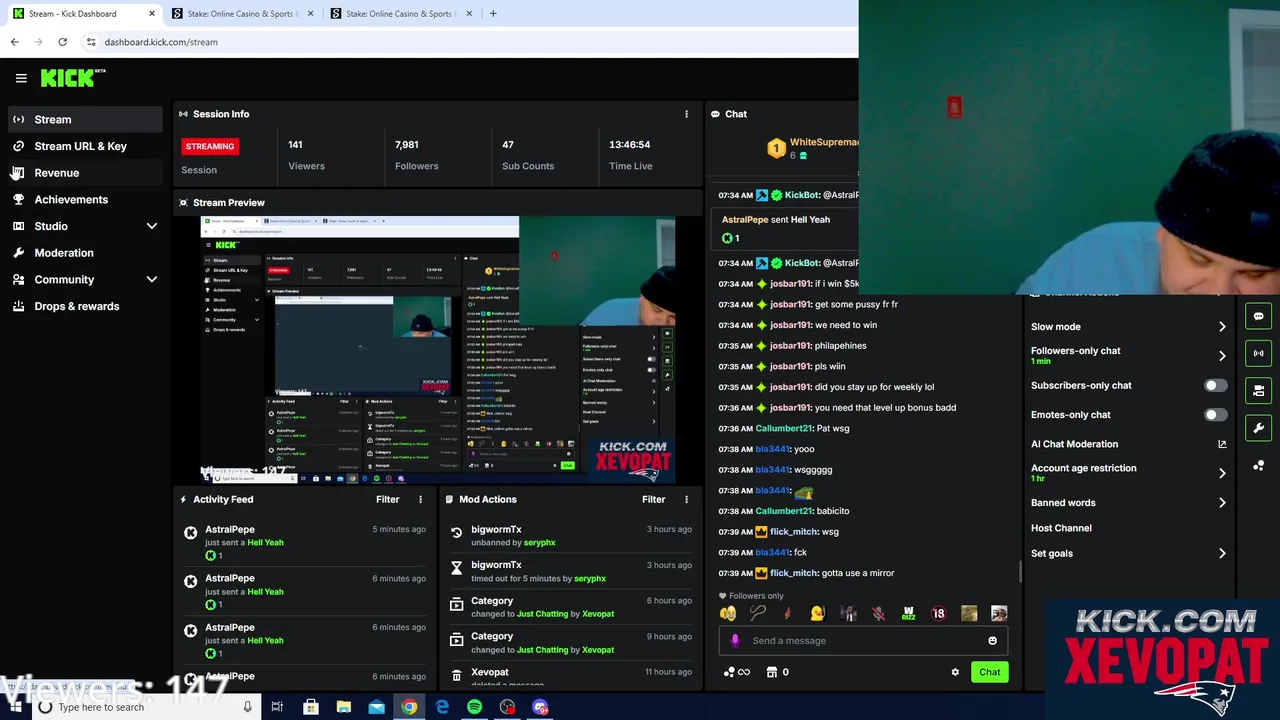Click Callumbert21 username saying Pat wsg
1280x720 pixels.
(x=784, y=429)
